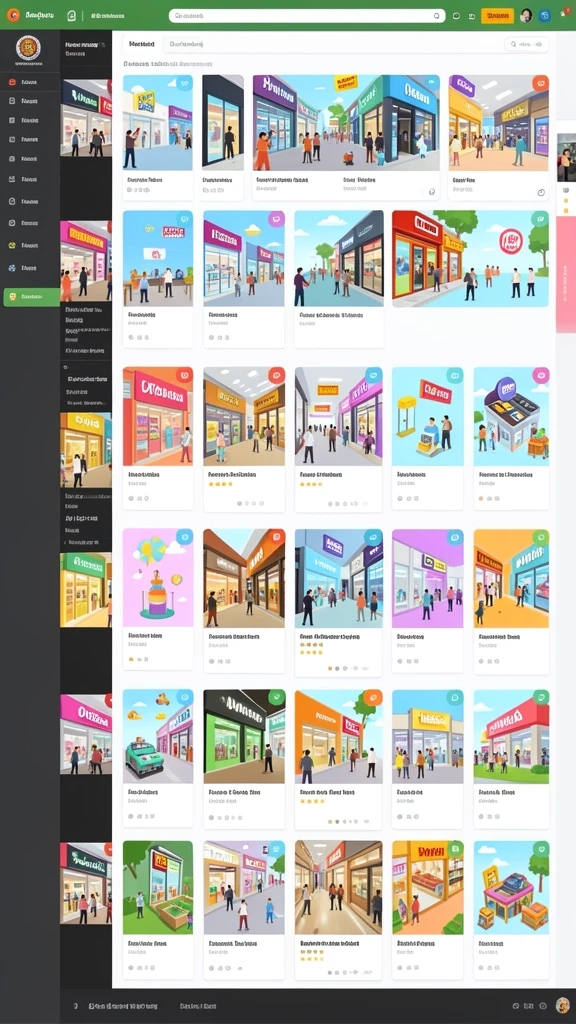Click the yellow button in the green header
576x1024 pixels.
coord(497,16)
